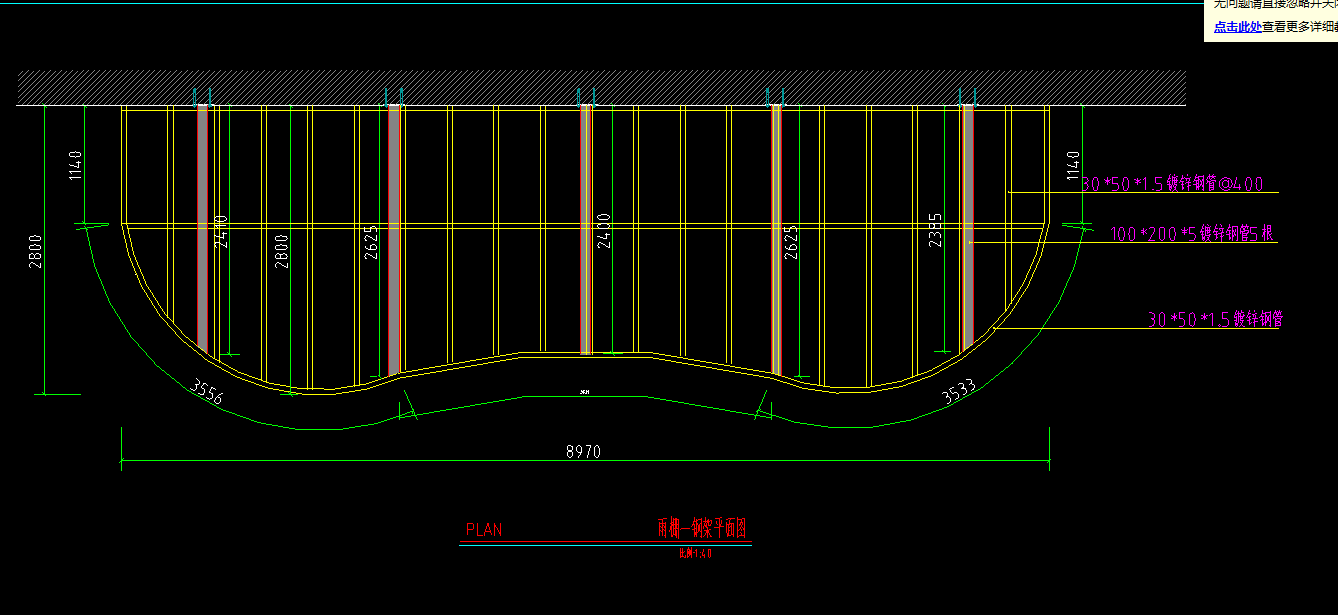The image size is (1338, 615).
Task: Click the PLAN title text
Action: (484, 530)
